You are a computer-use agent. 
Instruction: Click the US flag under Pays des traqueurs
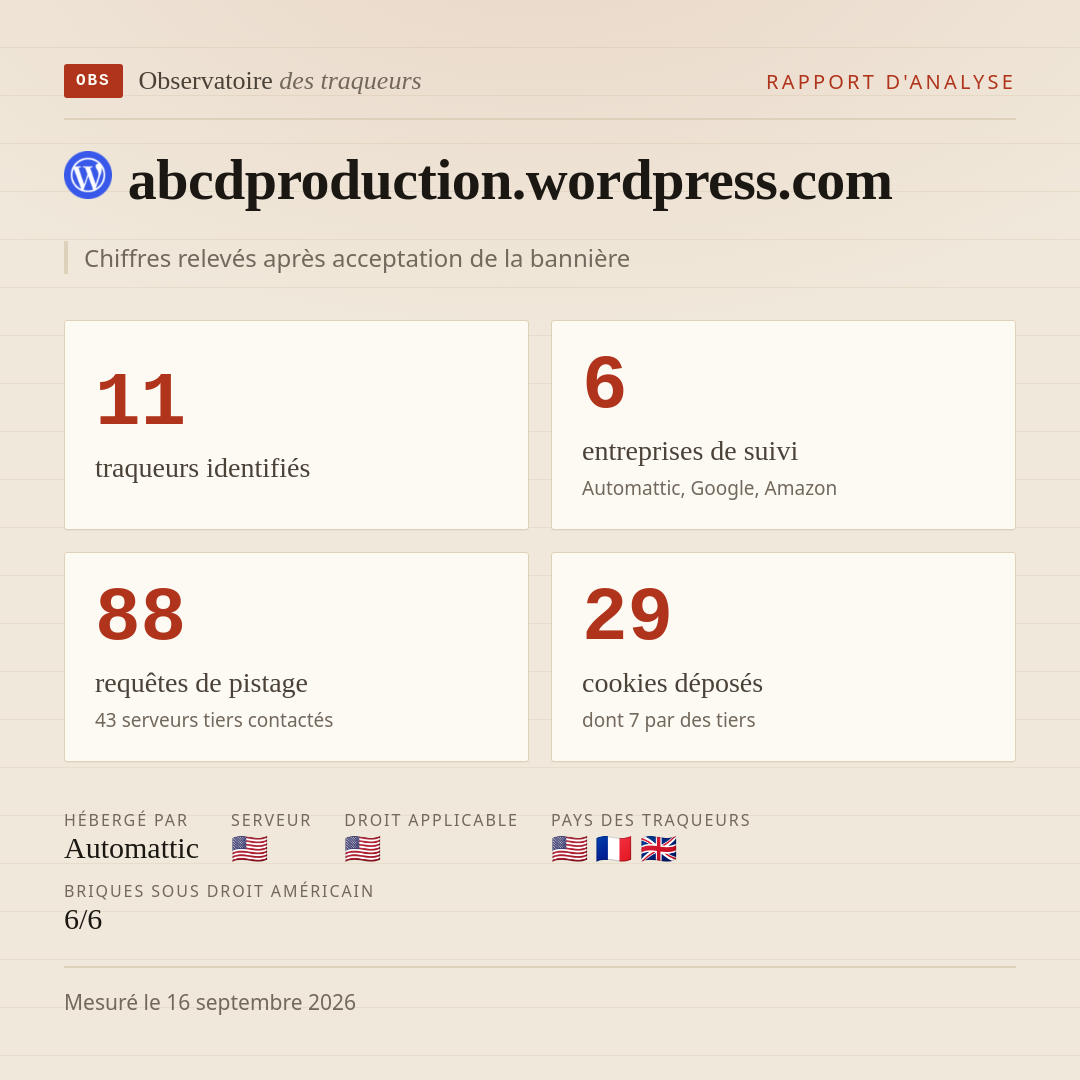(570, 849)
